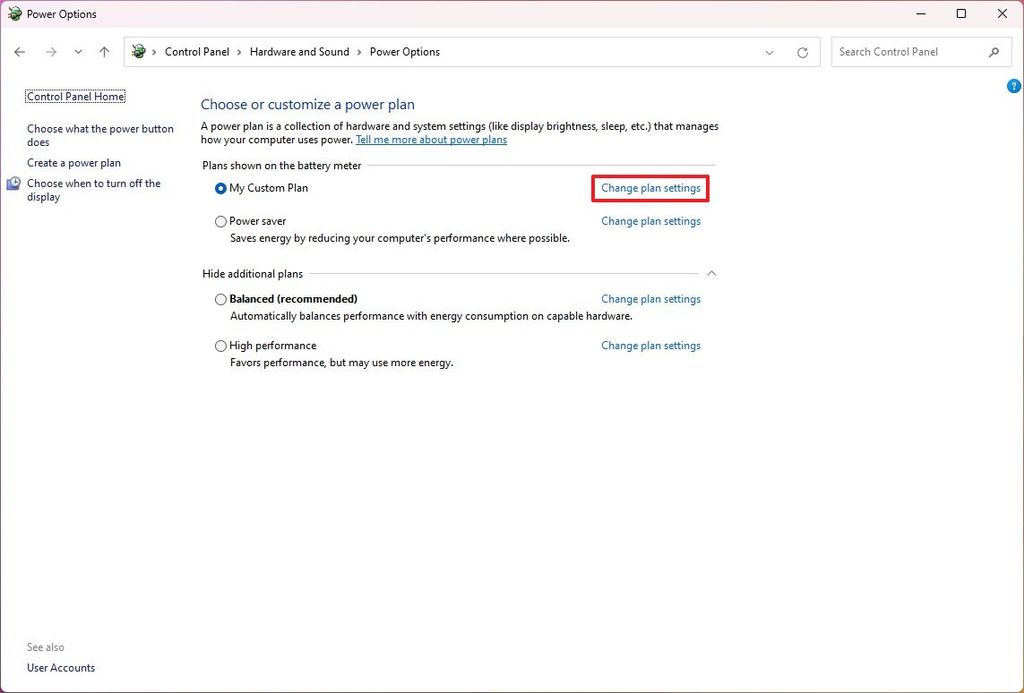Screen dimensions: 1024x693
Task: Select the Balanced recommended plan
Action: pos(220,299)
